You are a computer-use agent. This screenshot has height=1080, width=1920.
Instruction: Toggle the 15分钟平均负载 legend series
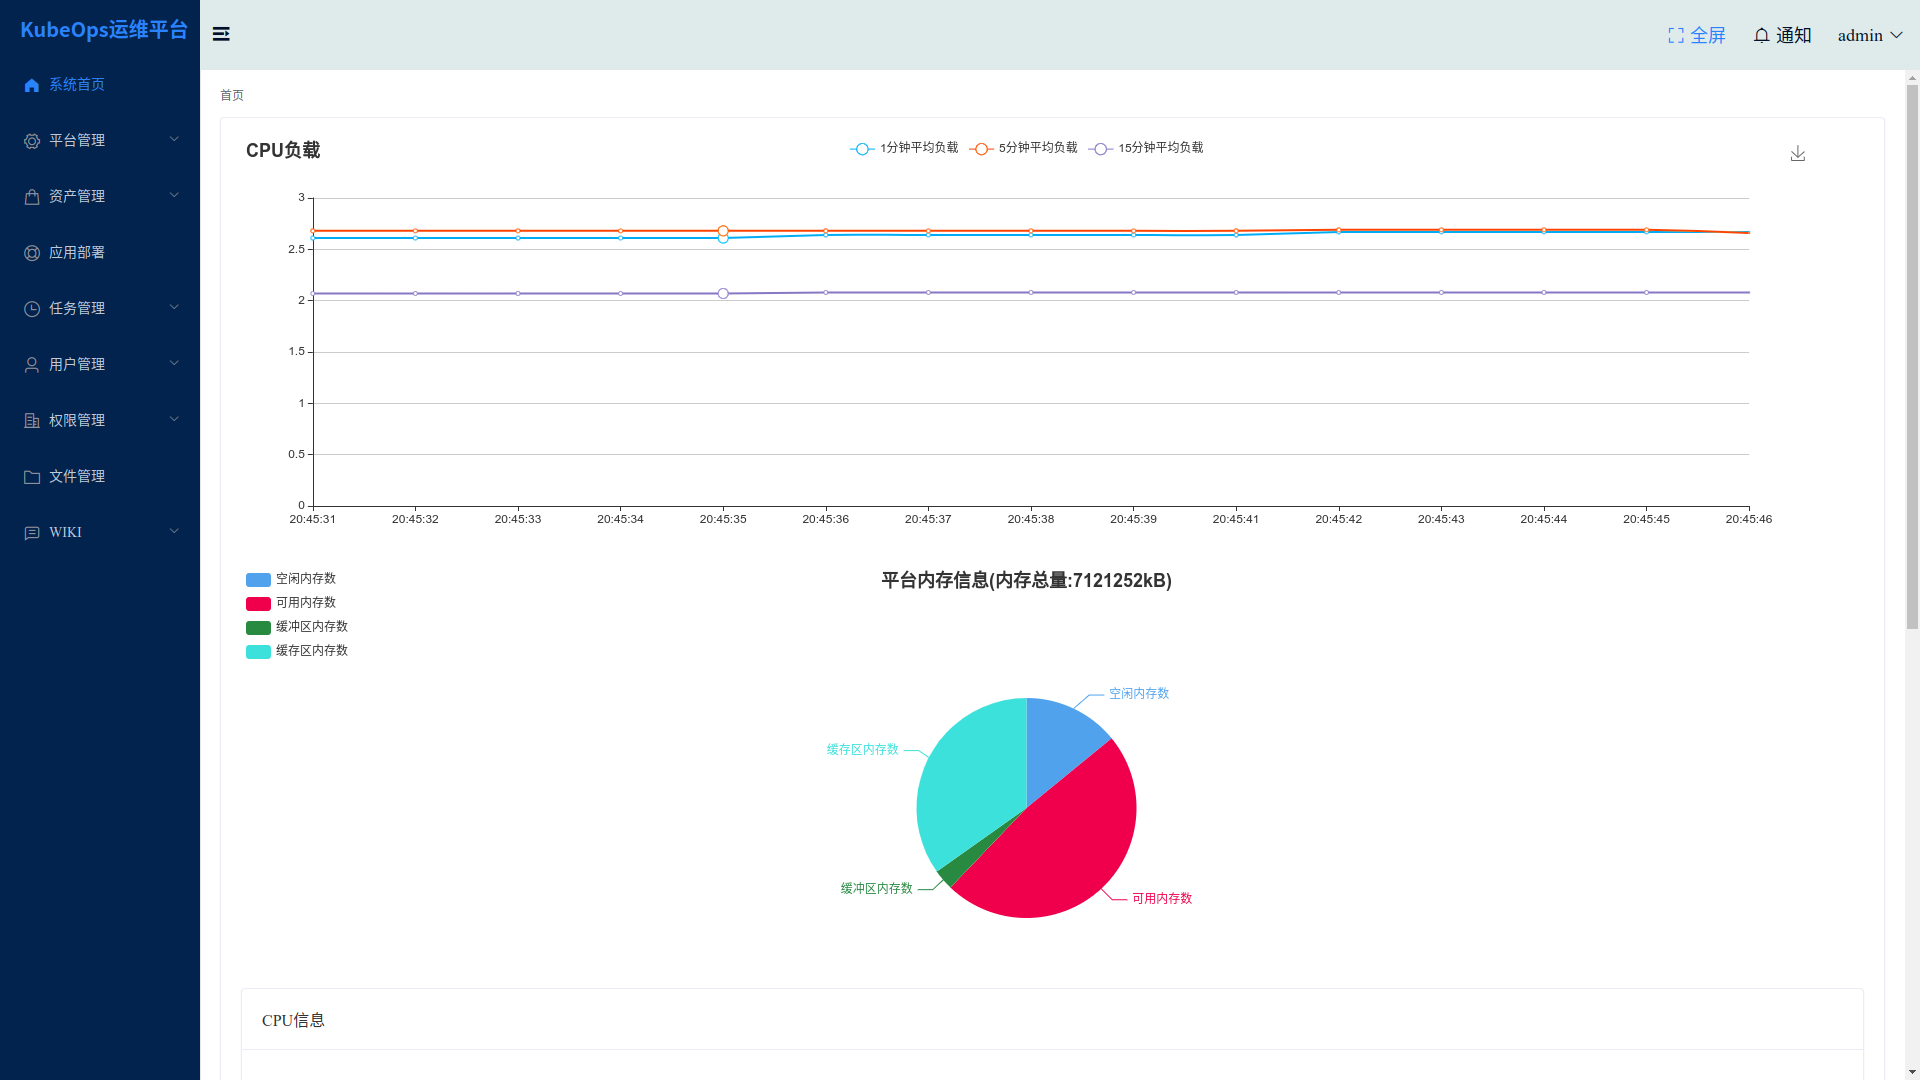pos(1146,148)
